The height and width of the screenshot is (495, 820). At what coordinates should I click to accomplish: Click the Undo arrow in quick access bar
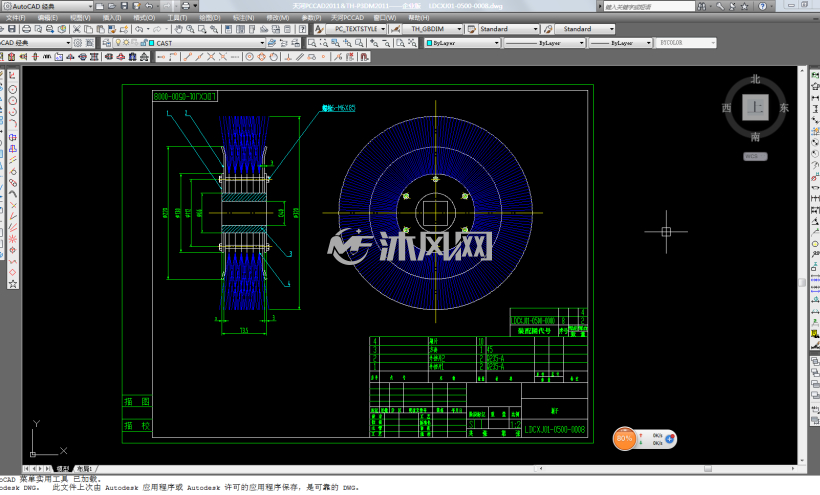pos(150,6)
